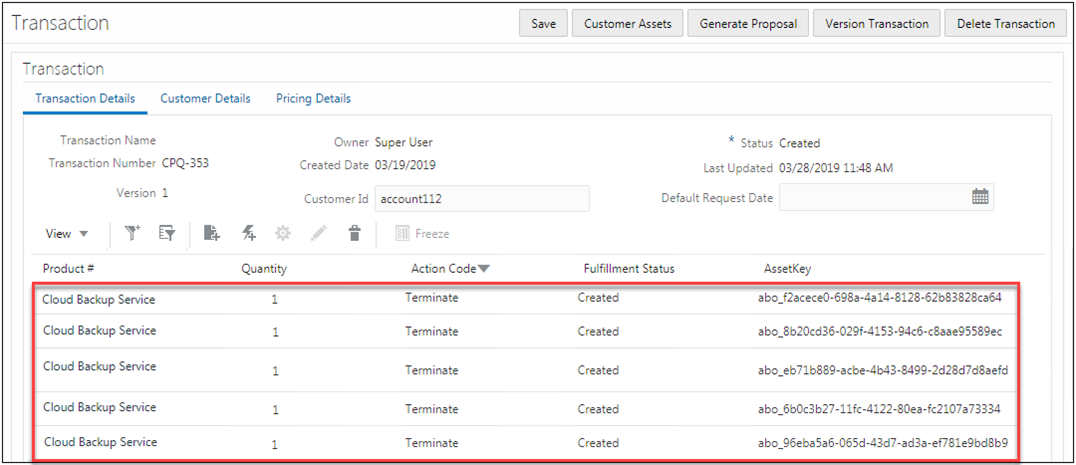Click the query-by-example filter icon

click(x=167, y=233)
